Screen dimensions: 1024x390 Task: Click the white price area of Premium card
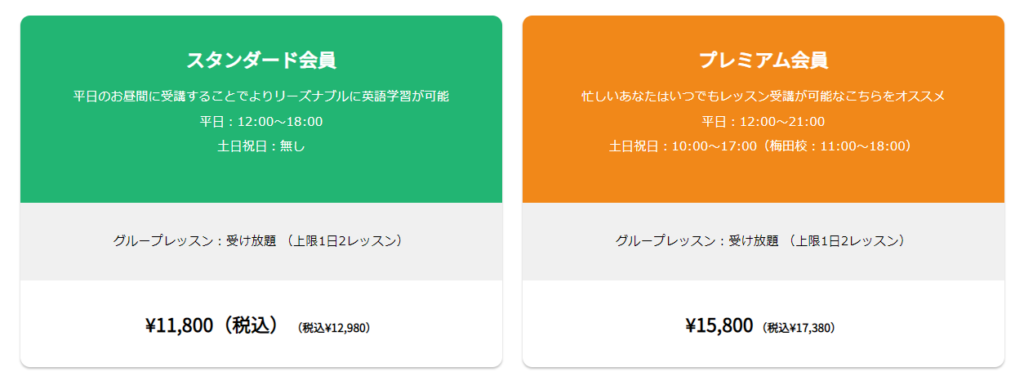763,324
